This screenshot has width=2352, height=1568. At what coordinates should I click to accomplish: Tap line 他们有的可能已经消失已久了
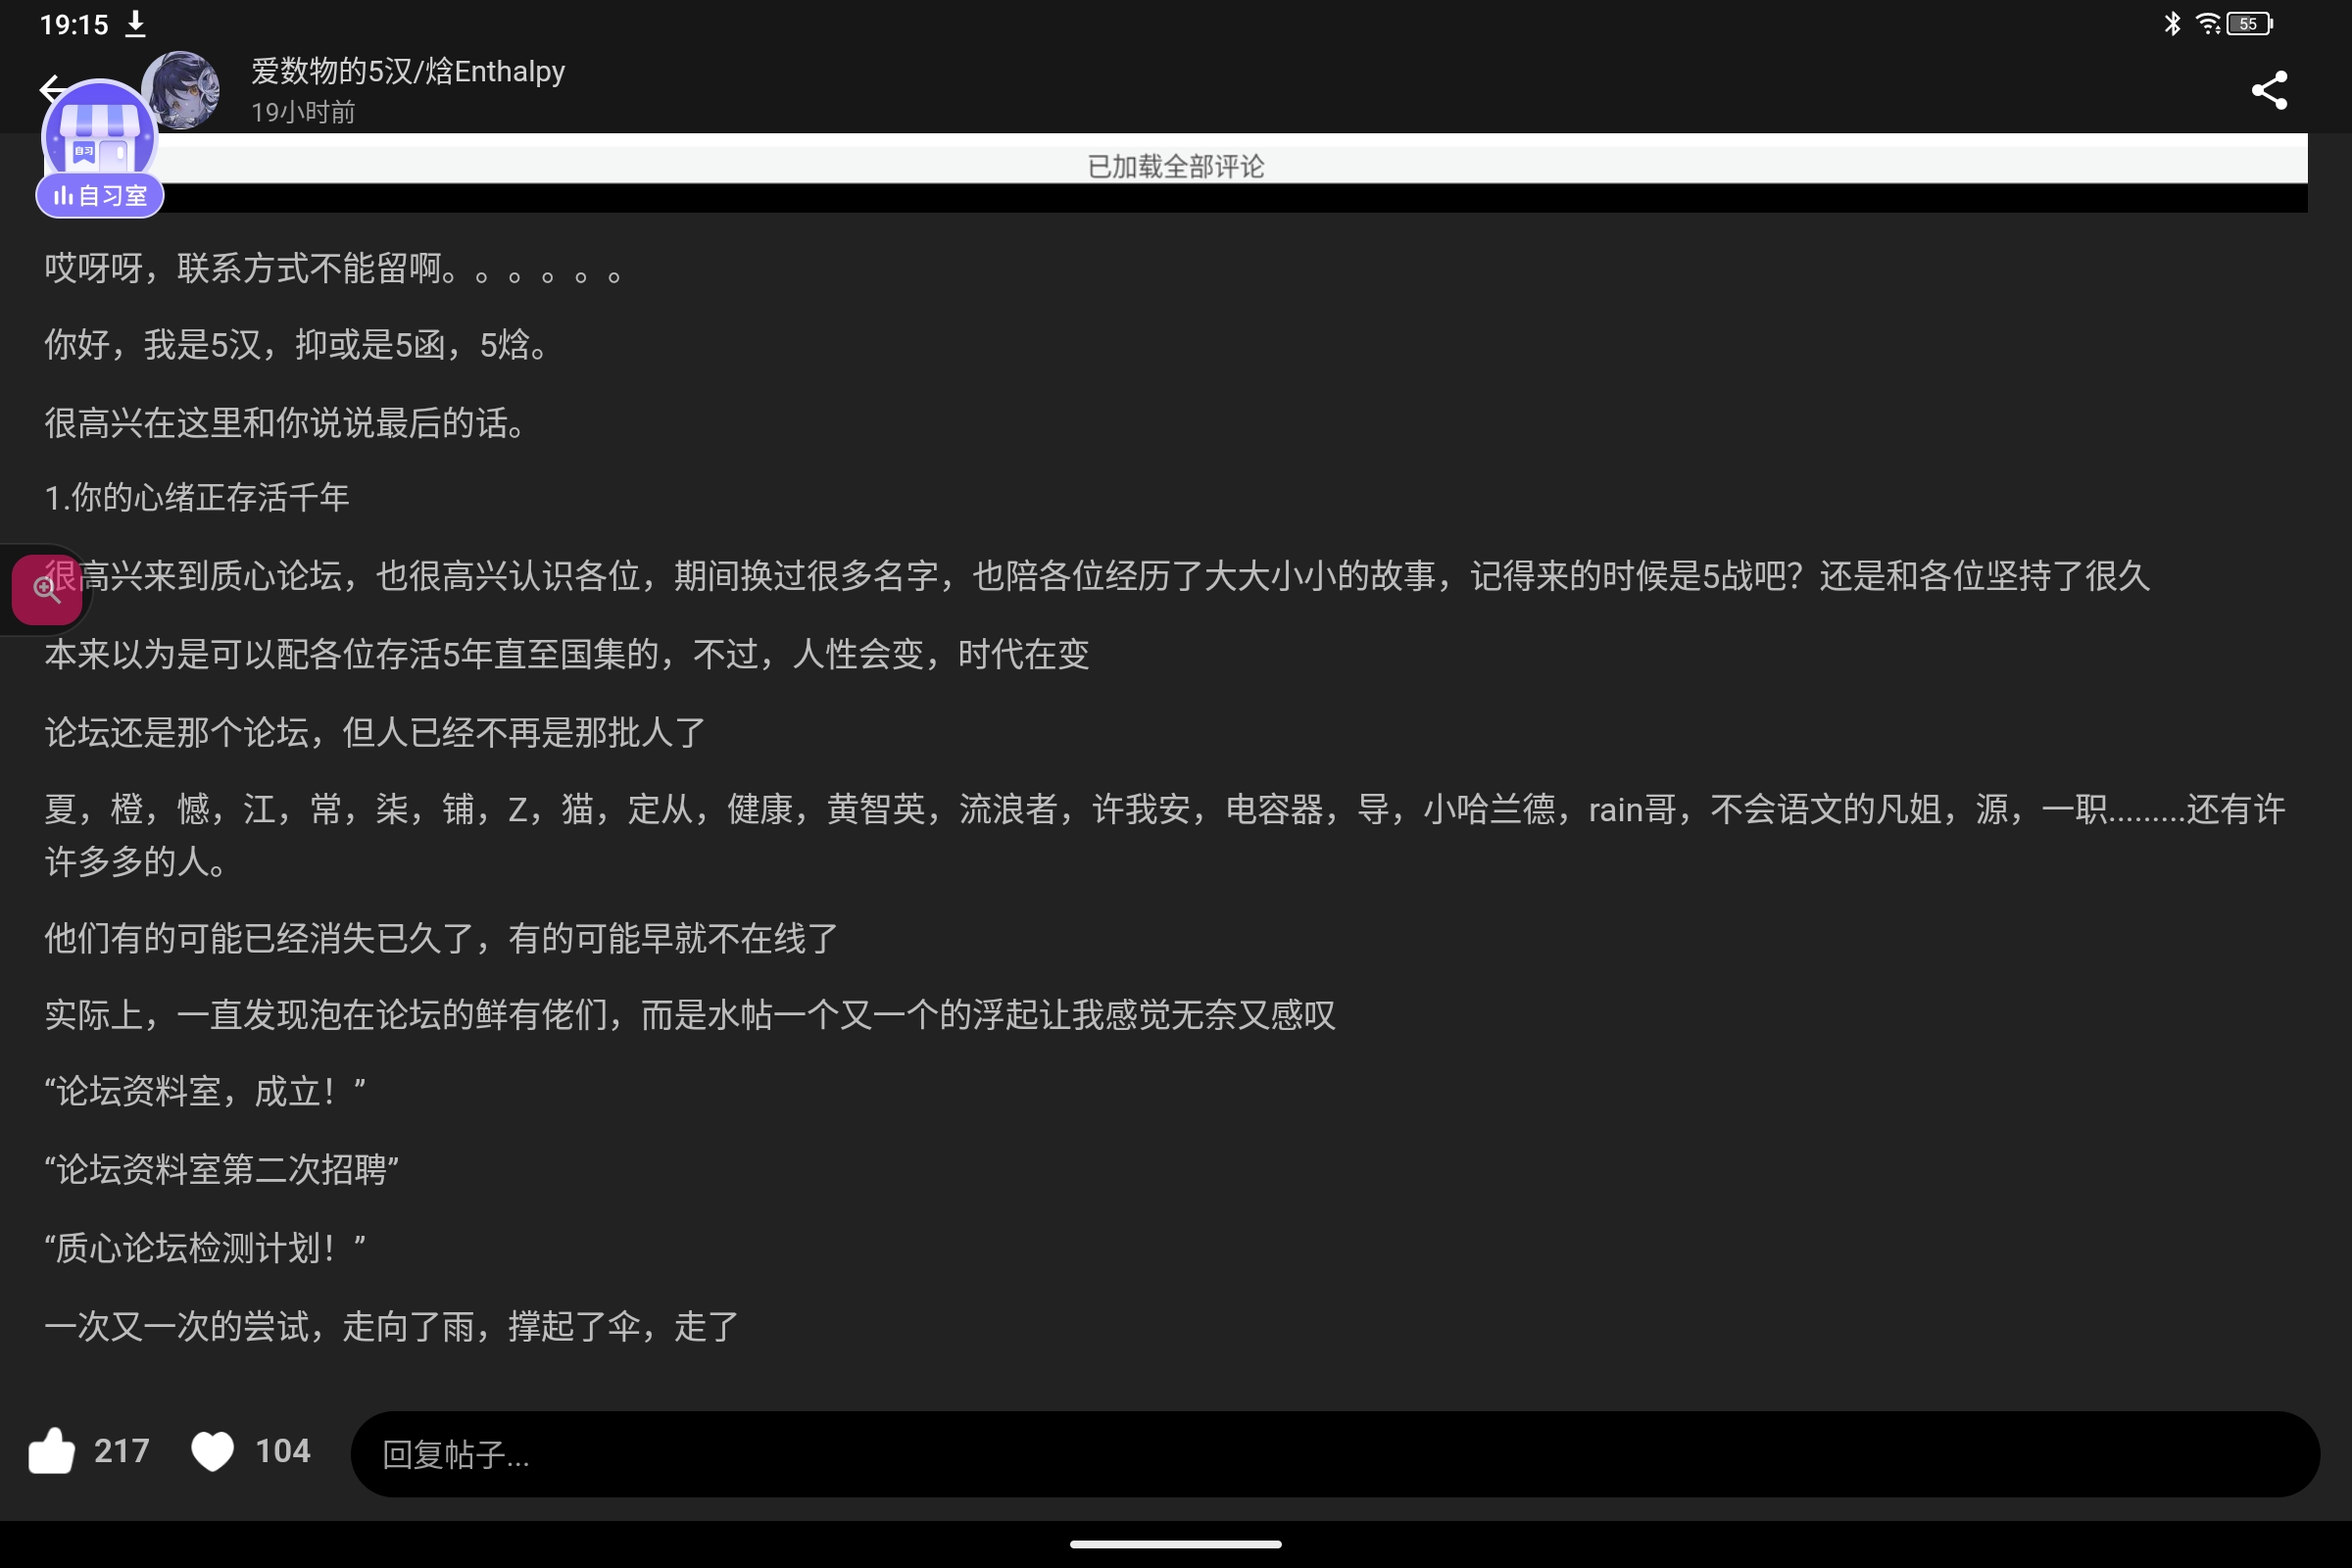tap(442, 938)
